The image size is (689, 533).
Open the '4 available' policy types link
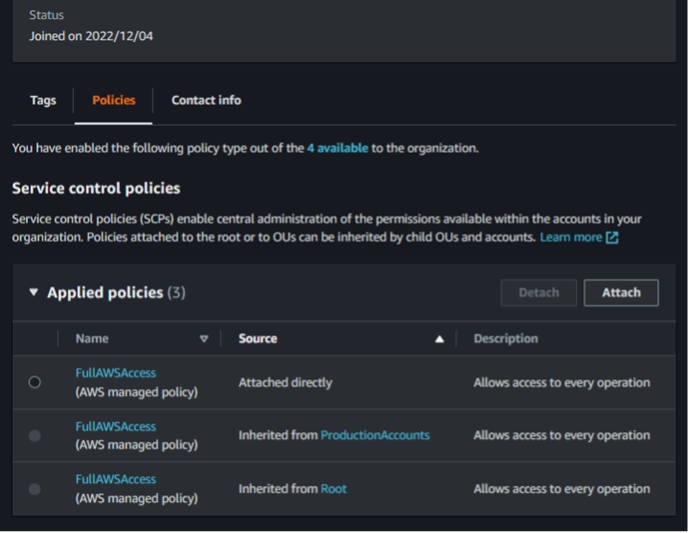(338, 148)
